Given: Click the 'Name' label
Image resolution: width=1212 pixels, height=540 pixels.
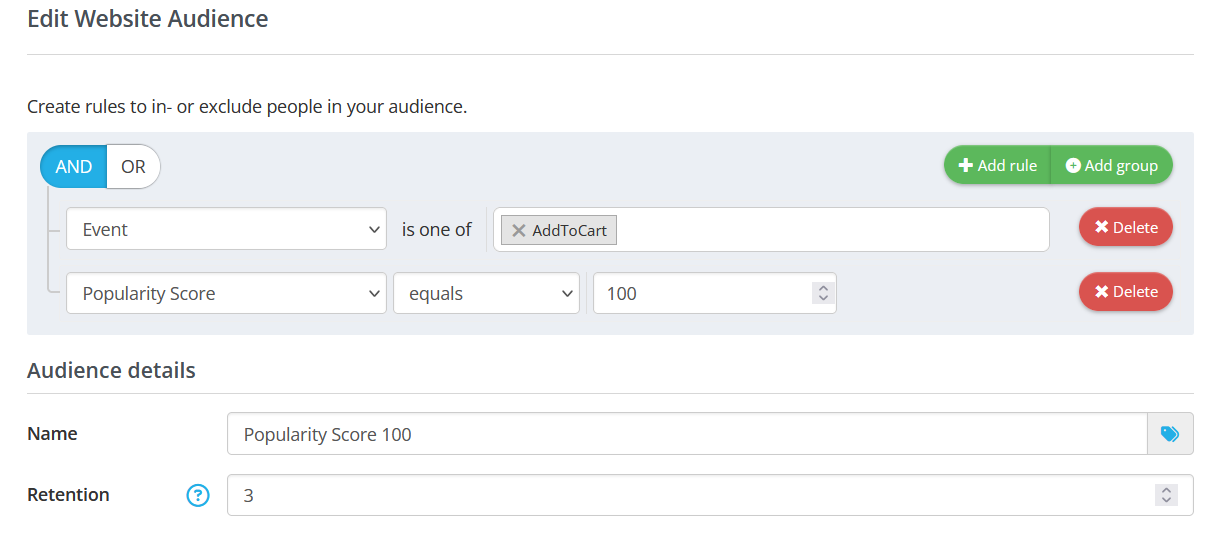Looking at the screenshot, I should pos(52,433).
